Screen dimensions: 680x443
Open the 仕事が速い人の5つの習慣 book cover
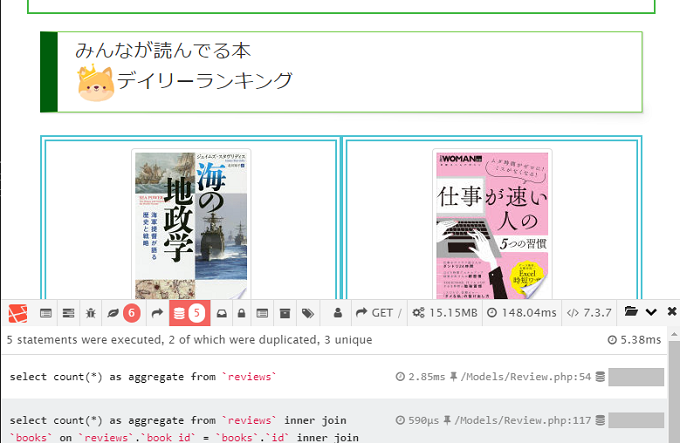coord(492,225)
